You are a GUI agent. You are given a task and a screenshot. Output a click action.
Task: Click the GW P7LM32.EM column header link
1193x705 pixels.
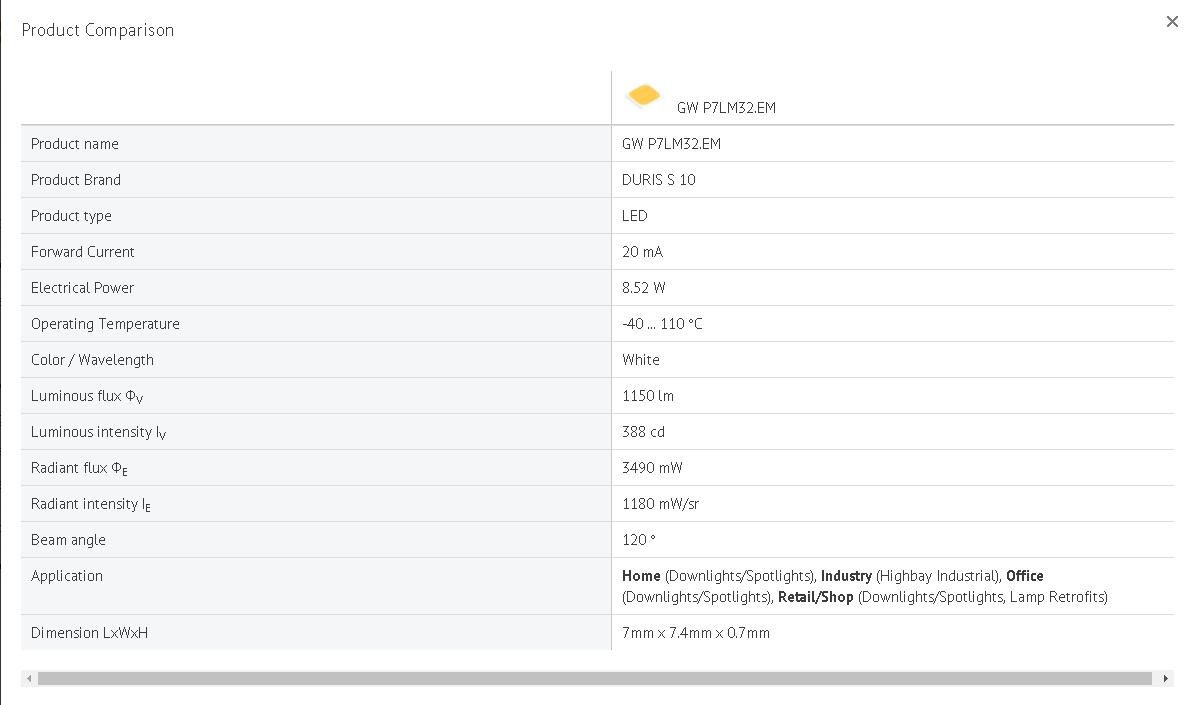coord(726,108)
